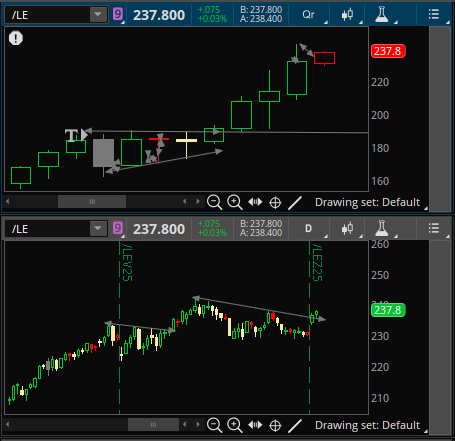Click the +0.03% percent change, lower header
455x441 pixels.
[x=212, y=233]
